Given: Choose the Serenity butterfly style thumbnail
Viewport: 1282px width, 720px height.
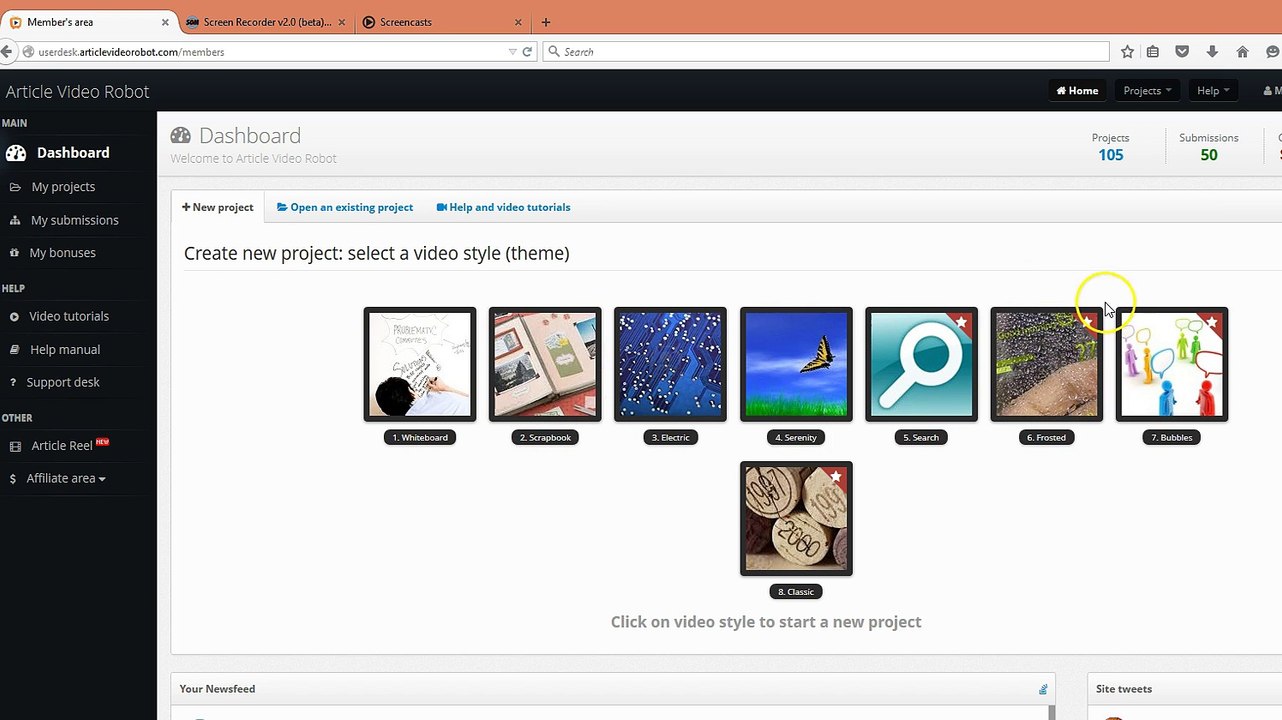Looking at the screenshot, I should 796,364.
